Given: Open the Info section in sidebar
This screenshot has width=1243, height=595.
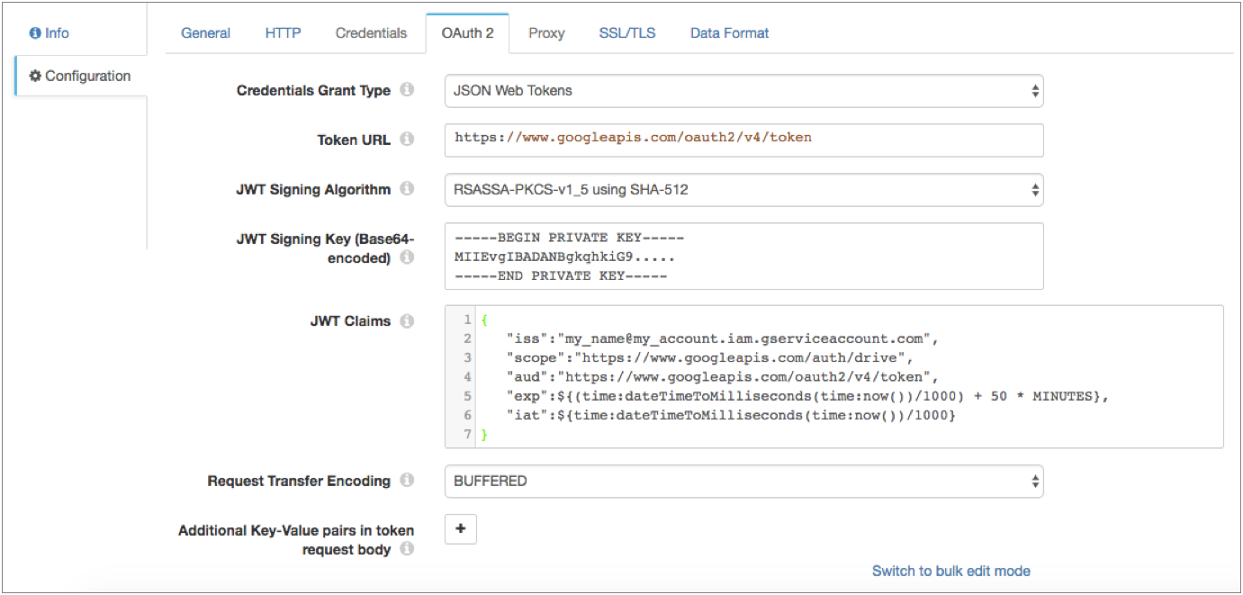Looking at the screenshot, I should pos(50,33).
